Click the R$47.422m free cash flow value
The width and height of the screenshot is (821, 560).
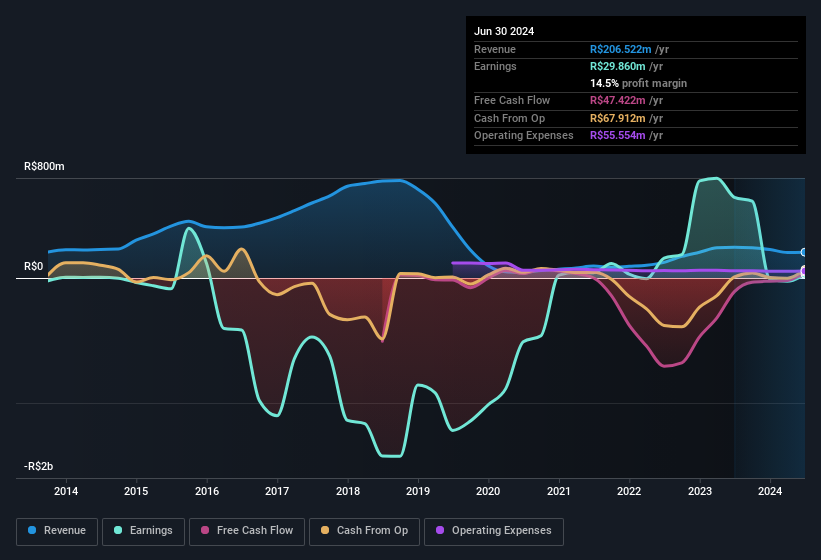[617, 100]
